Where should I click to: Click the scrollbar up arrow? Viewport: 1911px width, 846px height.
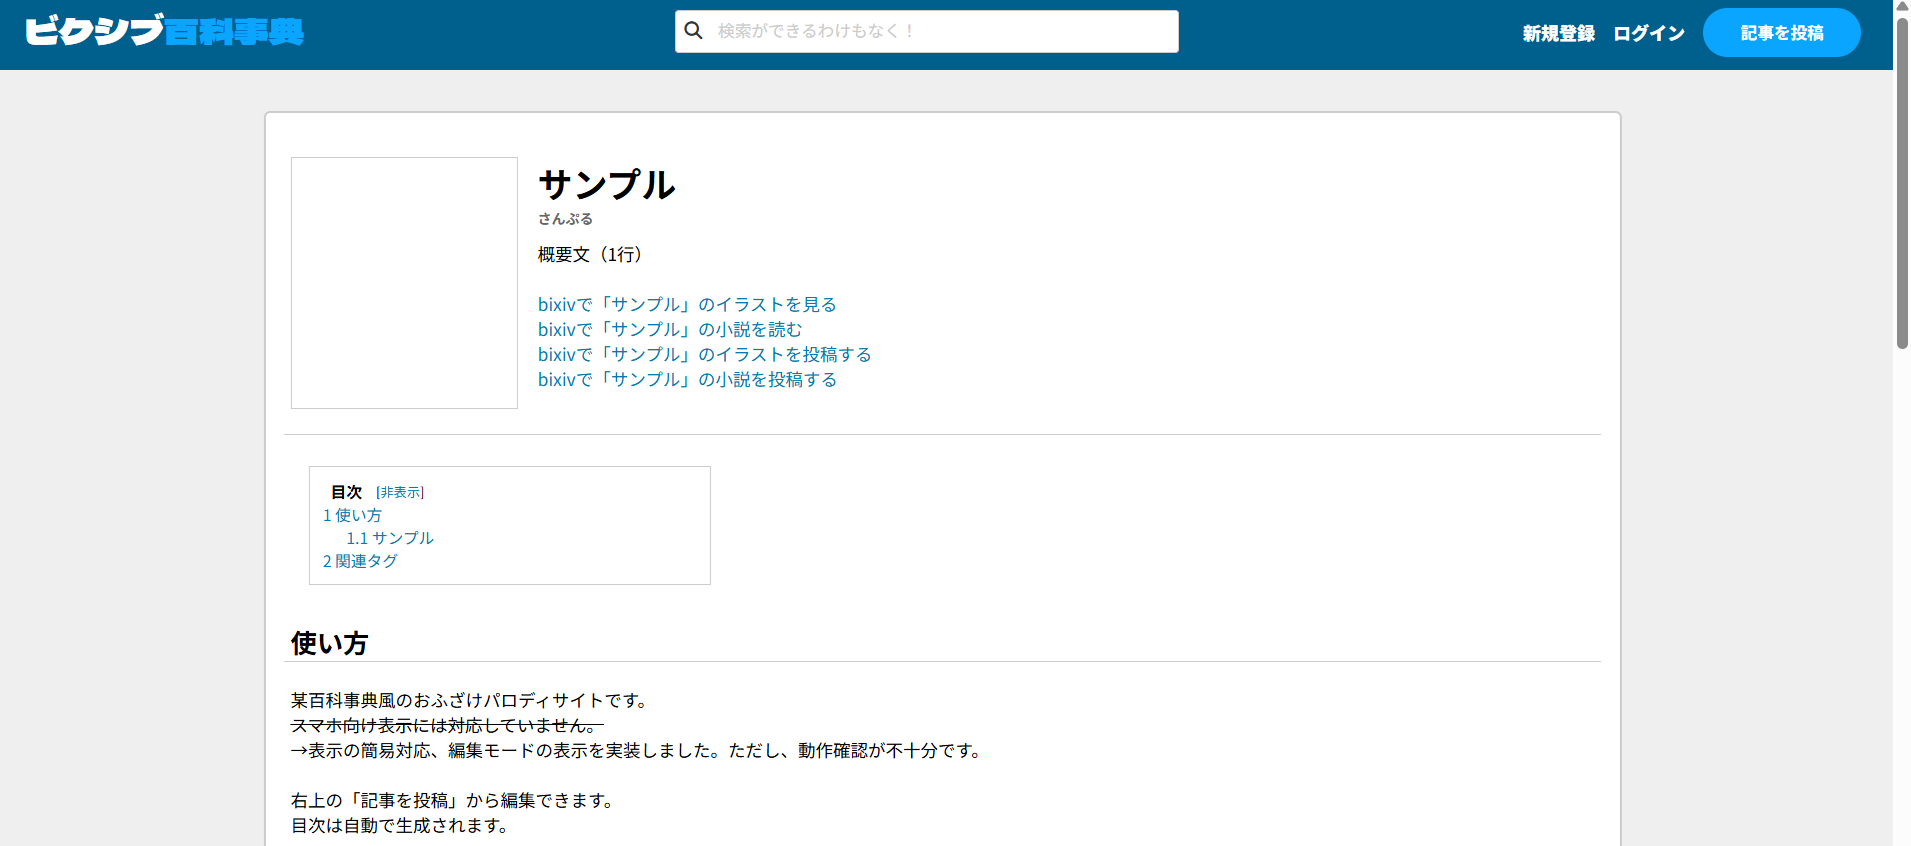(1901, 6)
